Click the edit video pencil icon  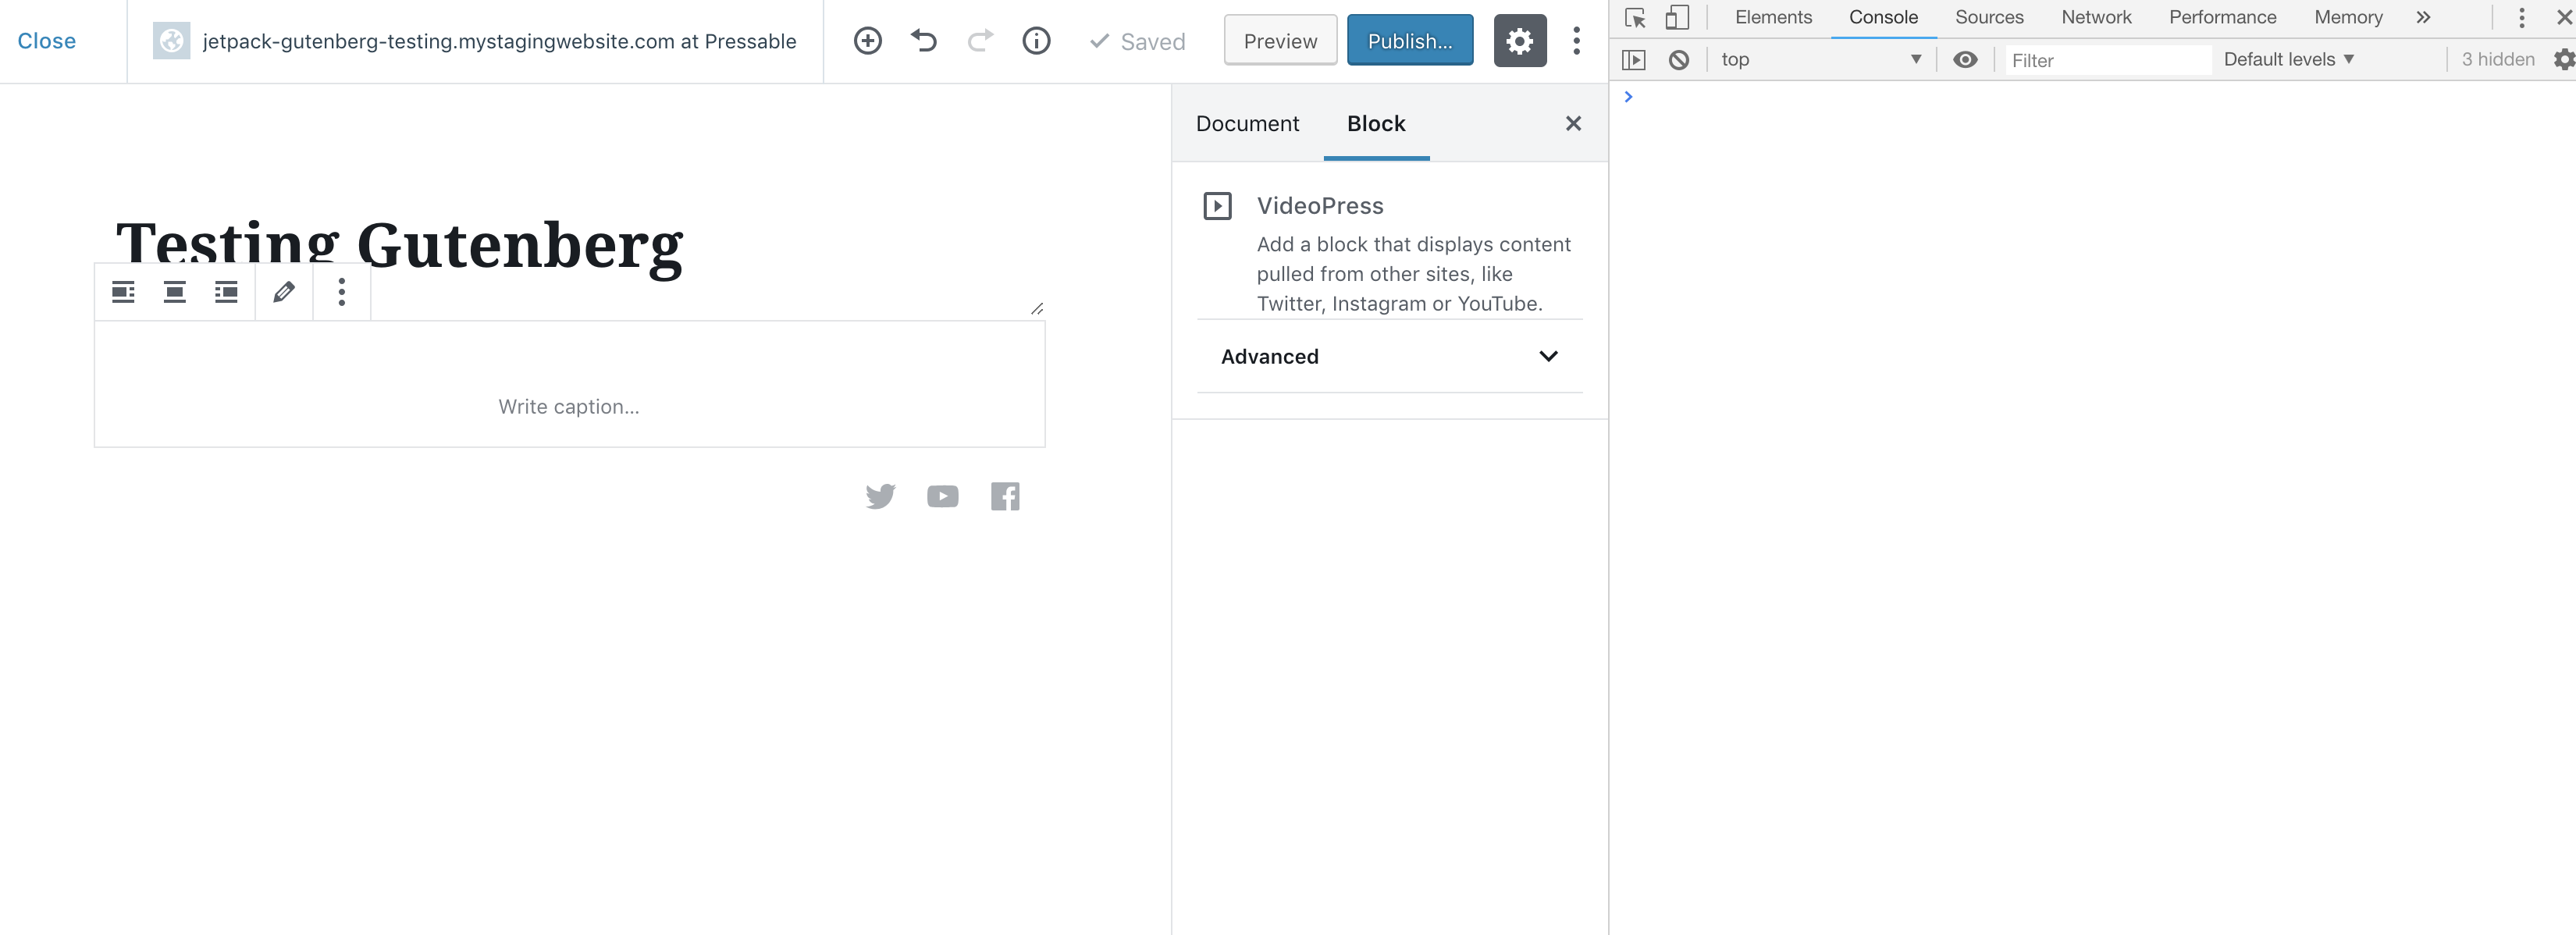(284, 292)
